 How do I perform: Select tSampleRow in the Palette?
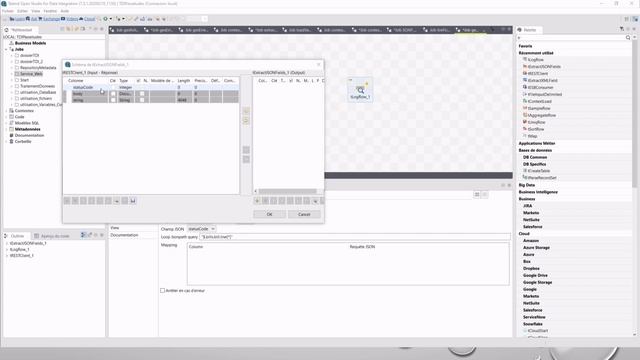[539, 108]
